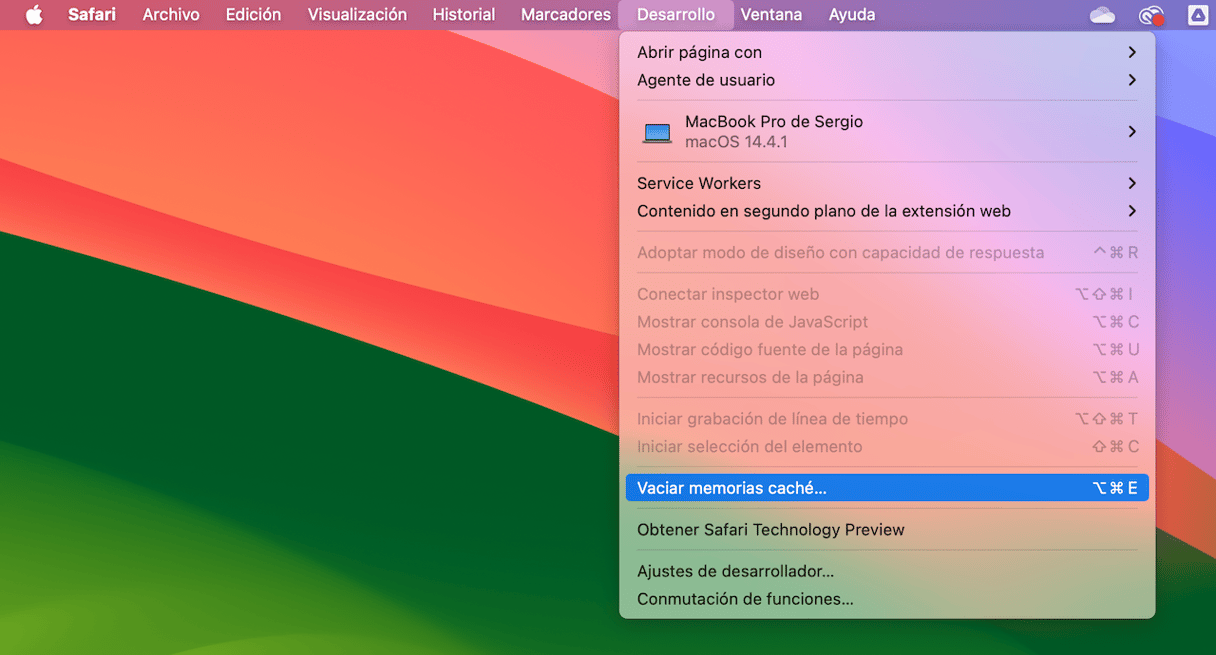Open the Ayuda menu
Image resolution: width=1216 pixels, height=655 pixels.
(x=852, y=15)
